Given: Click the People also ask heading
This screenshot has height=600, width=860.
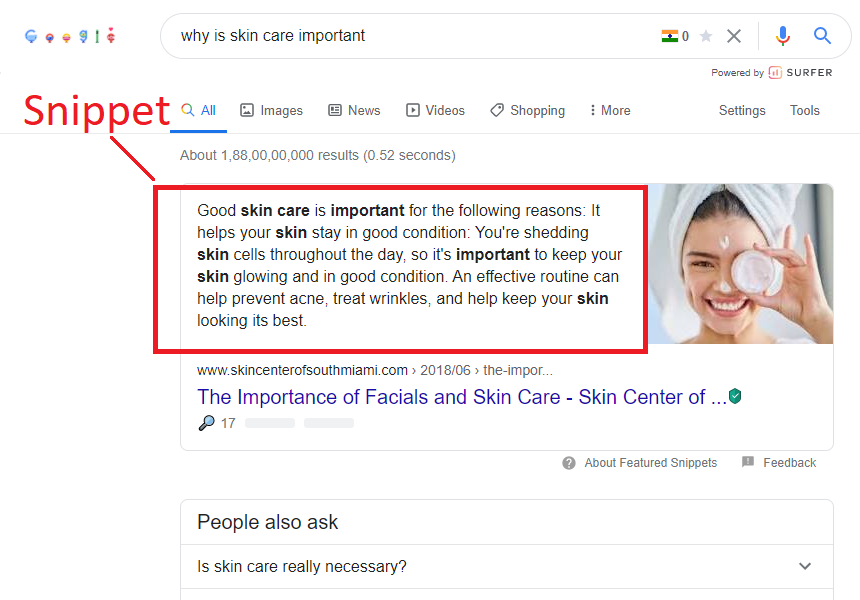Looking at the screenshot, I should tap(268, 522).
